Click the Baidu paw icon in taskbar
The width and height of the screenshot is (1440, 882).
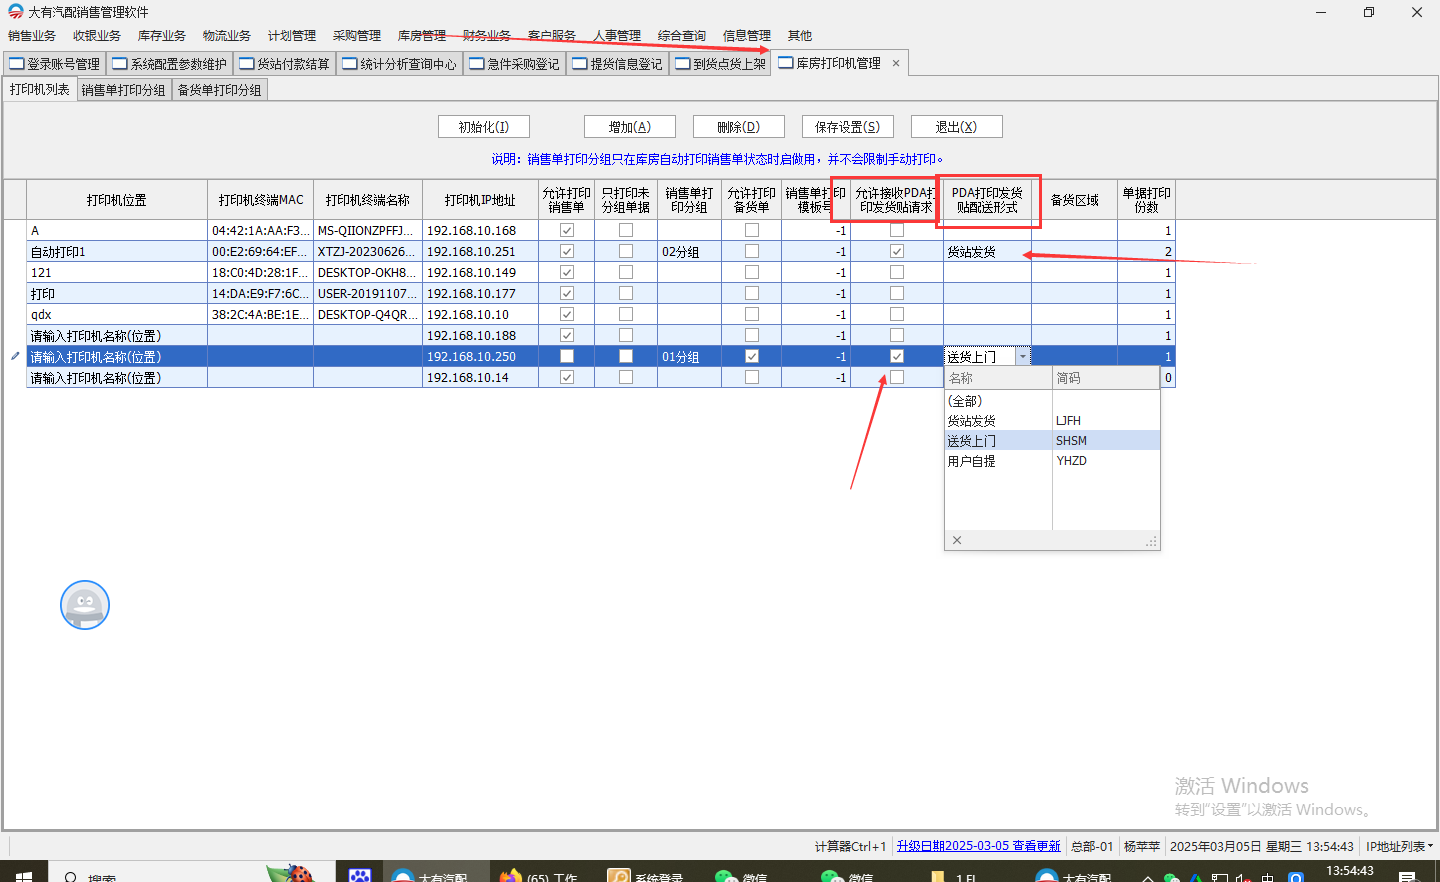(x=360, y=875)
